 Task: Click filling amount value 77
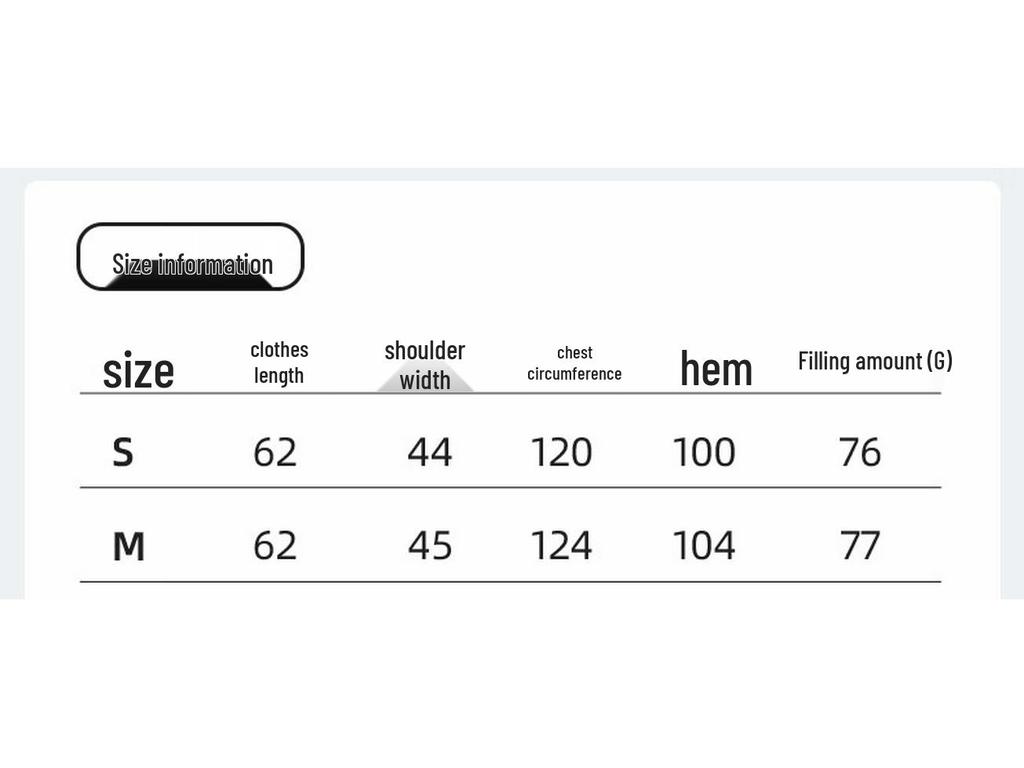[x=860, y=546]
